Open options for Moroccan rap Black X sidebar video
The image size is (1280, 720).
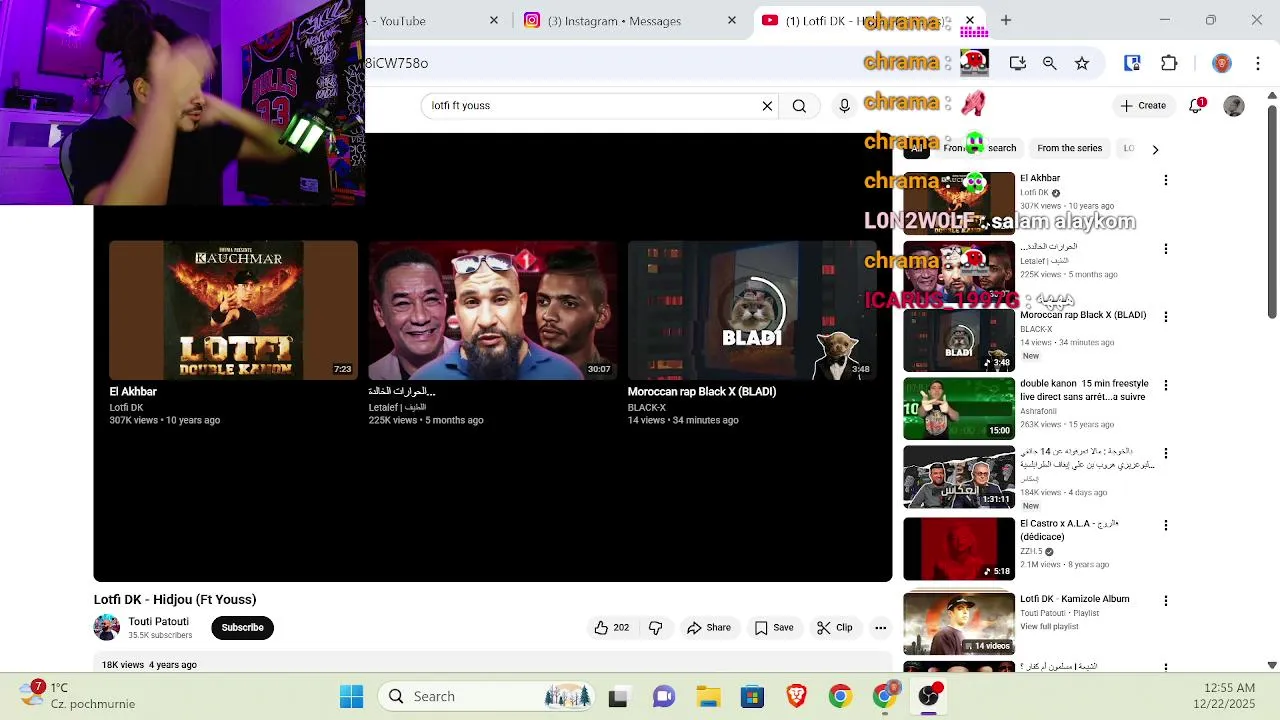click(x=1165, y=317)
